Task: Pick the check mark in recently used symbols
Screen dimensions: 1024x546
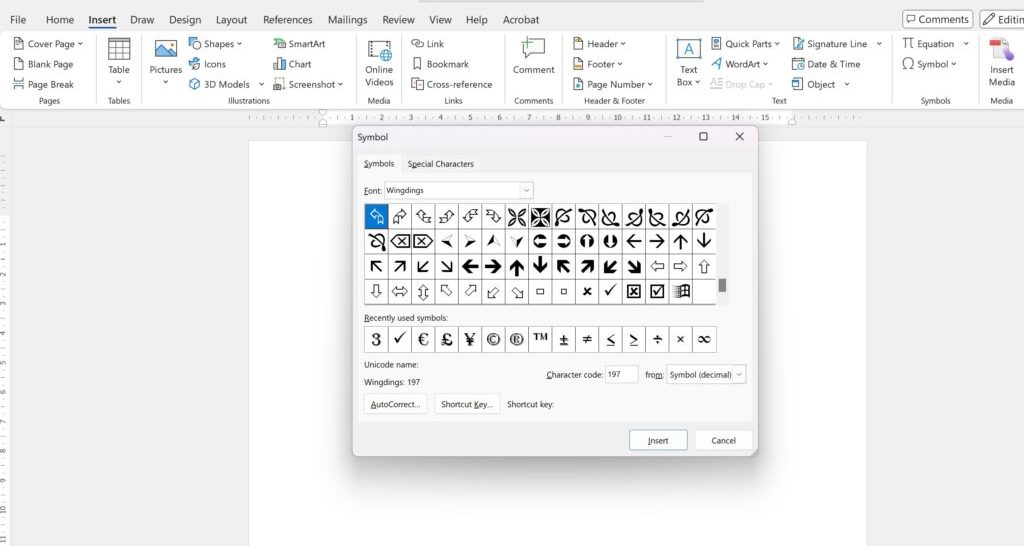Action: tap(400, 339)
